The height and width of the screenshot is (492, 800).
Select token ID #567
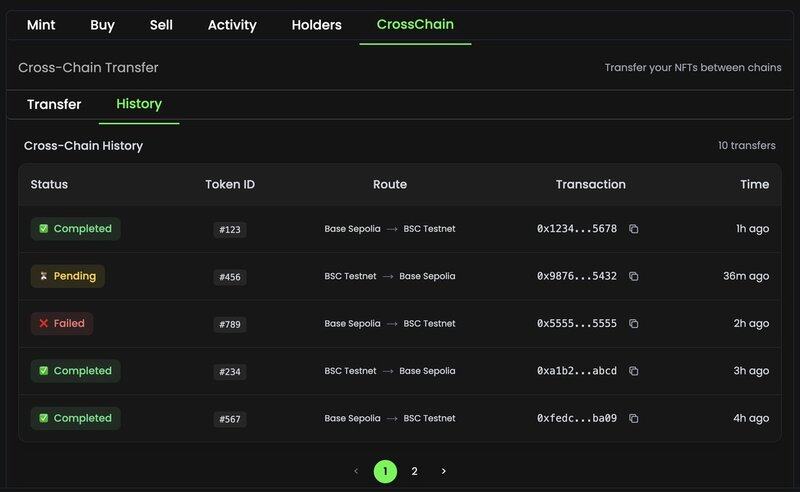pyautogui.click(x=230, y=420)
